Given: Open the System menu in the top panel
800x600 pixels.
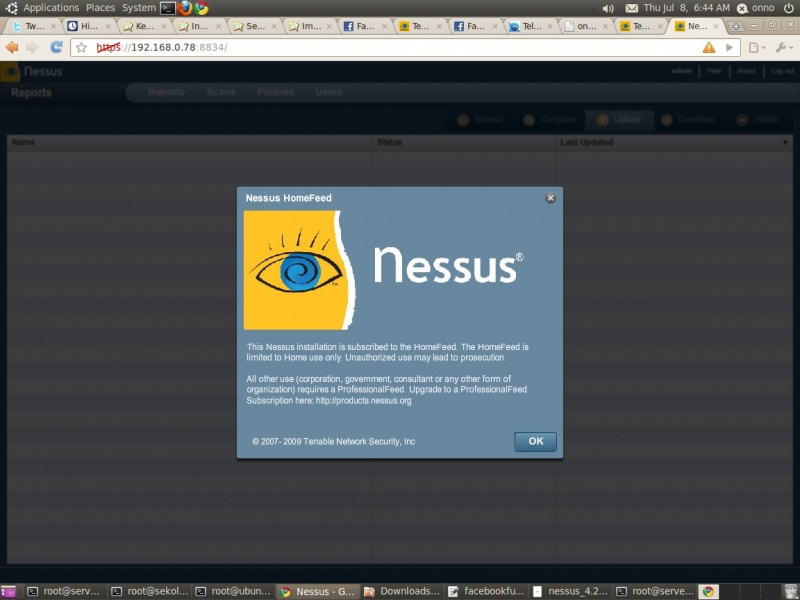Looking at the screenshot, I should coord(138,7).
